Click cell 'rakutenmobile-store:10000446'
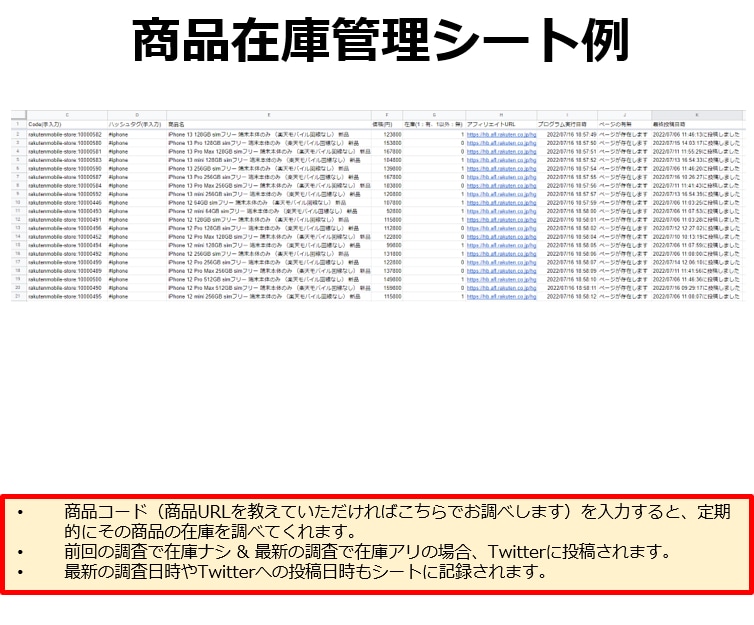The width and height of the screenshot is (754, 625). pyautogui.click(x=65, y=203)
